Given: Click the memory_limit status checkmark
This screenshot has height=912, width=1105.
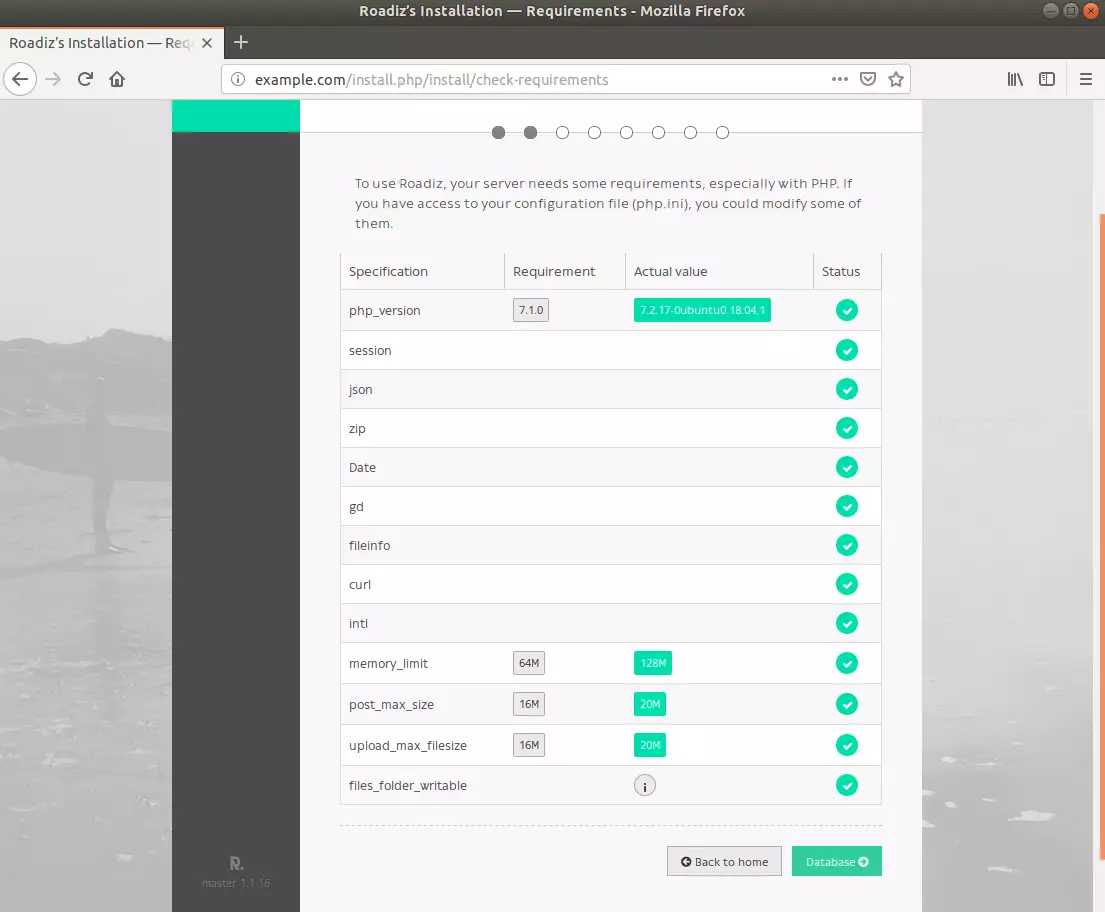Looking at the screenshot, I should pyautogui.click(x=846, y=663).
